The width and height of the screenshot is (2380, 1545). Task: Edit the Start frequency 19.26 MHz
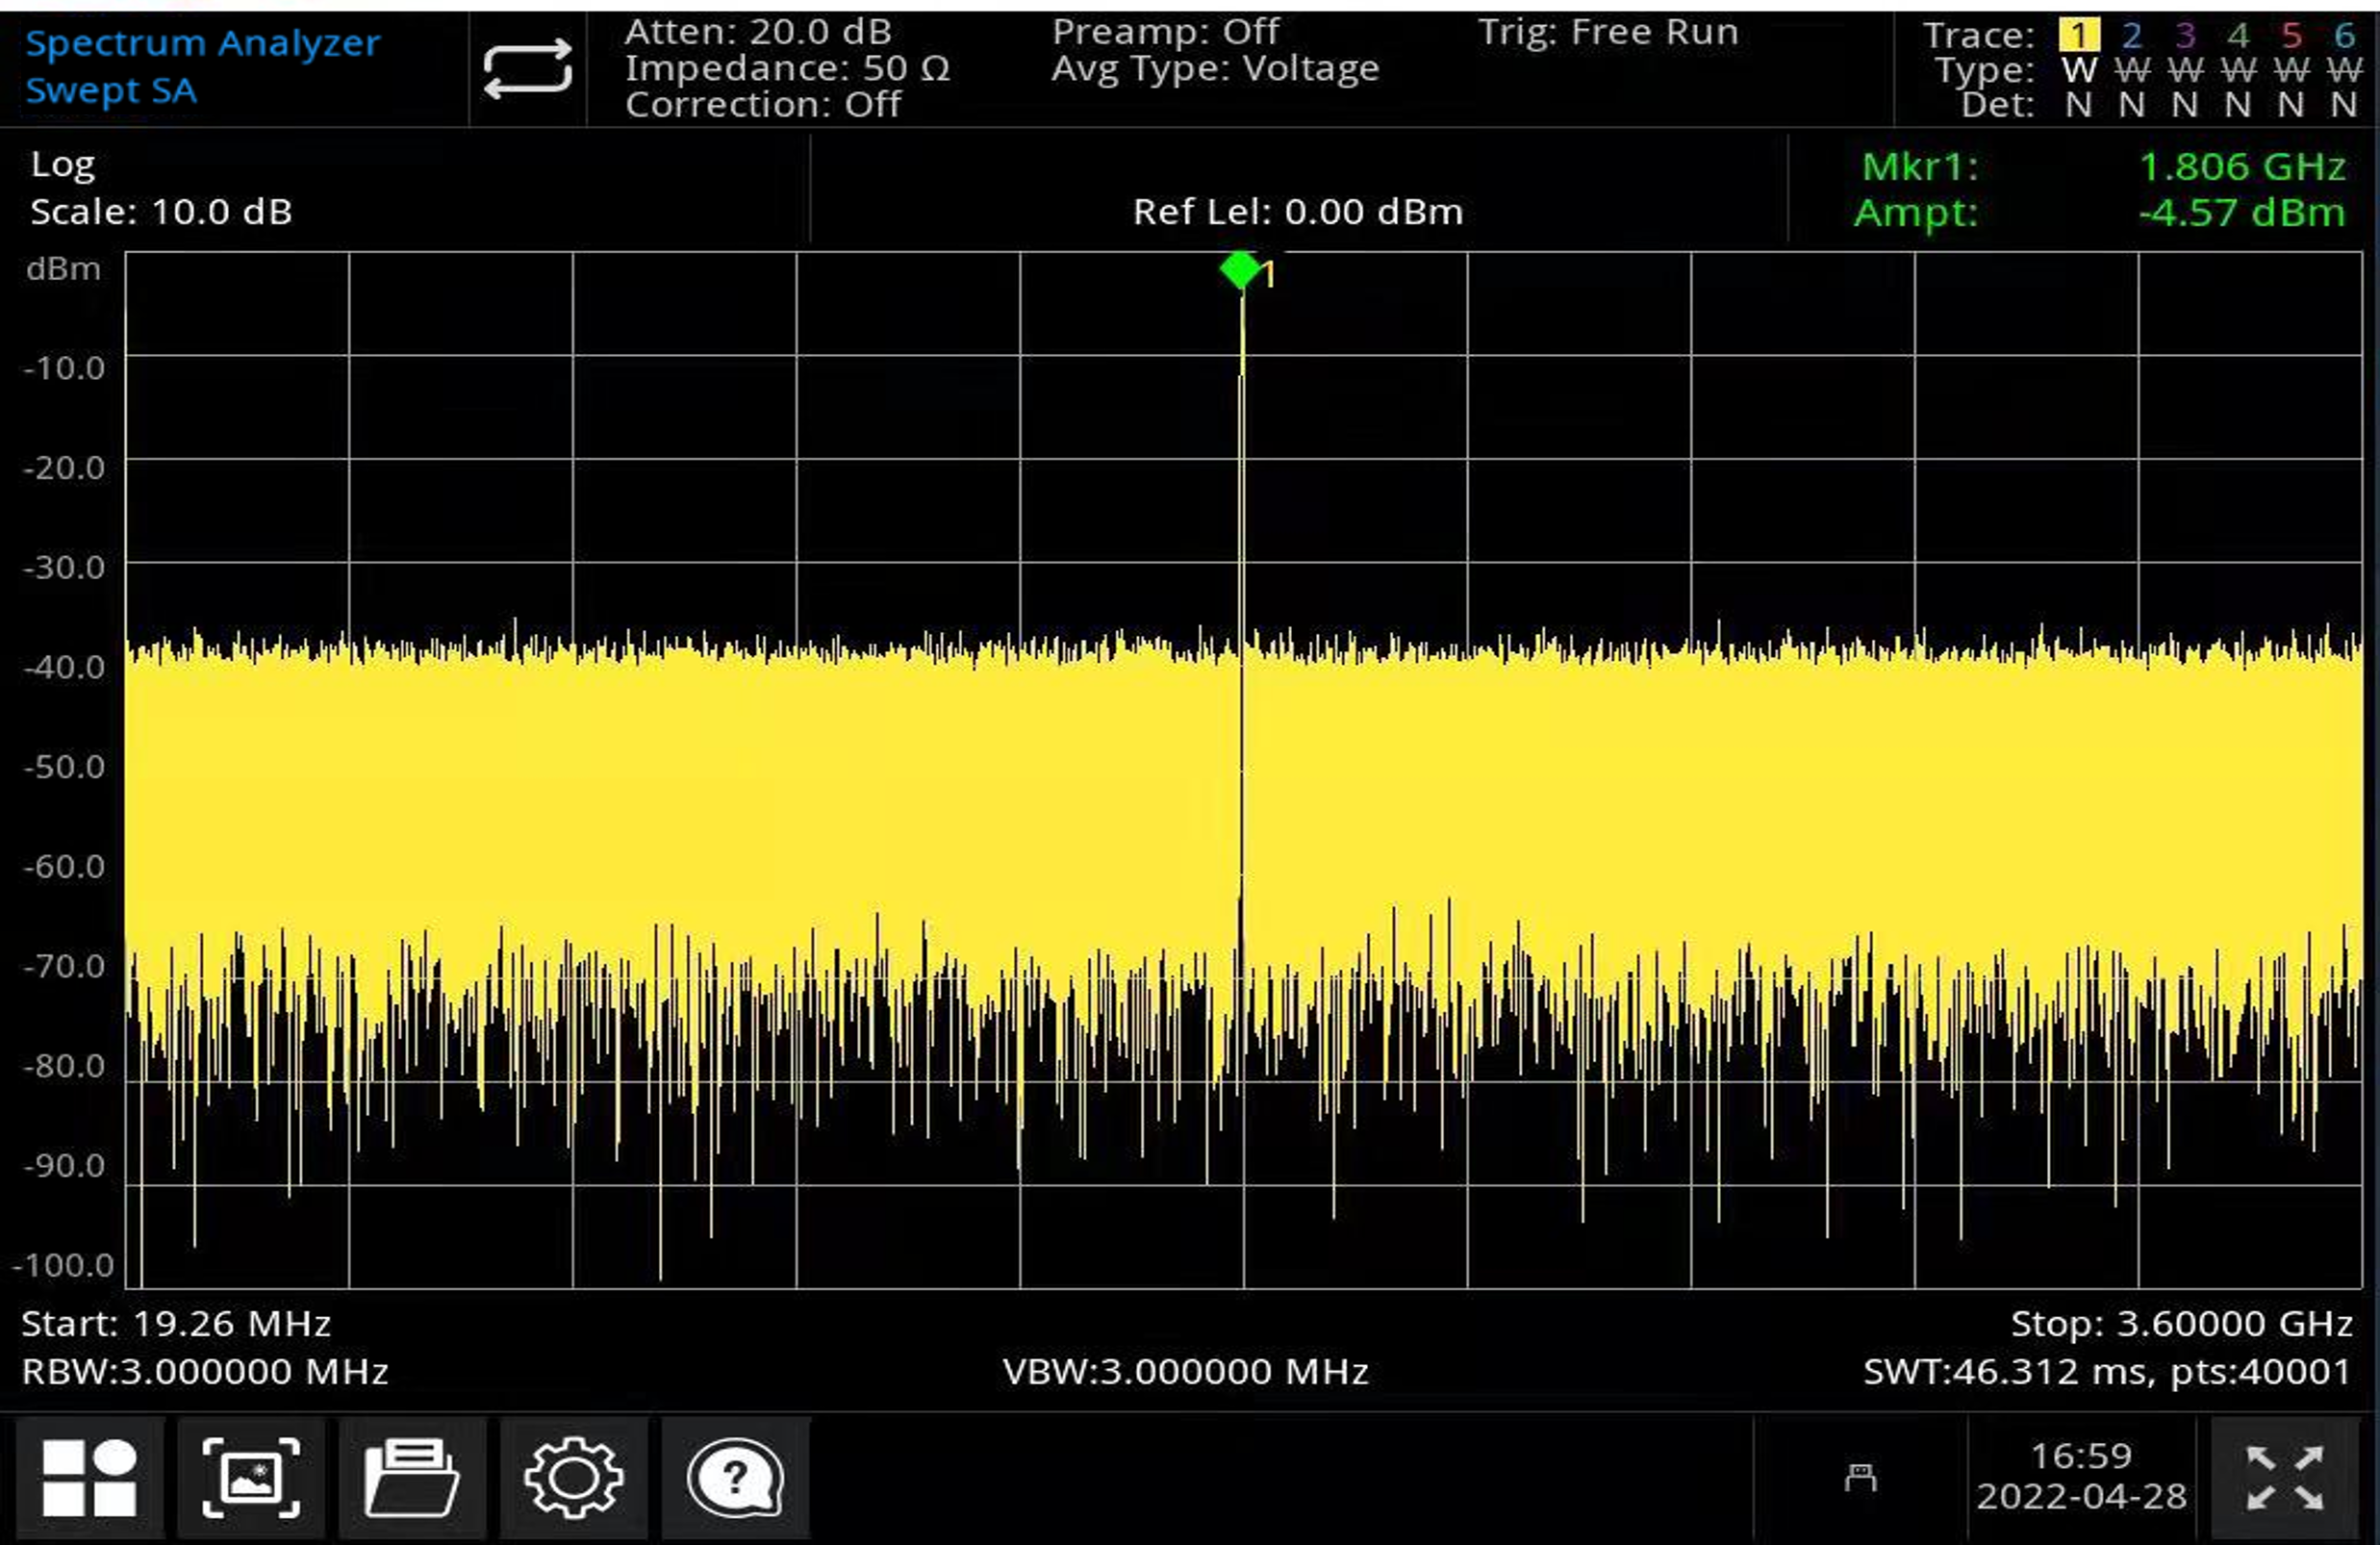(x=176, y=1323)
